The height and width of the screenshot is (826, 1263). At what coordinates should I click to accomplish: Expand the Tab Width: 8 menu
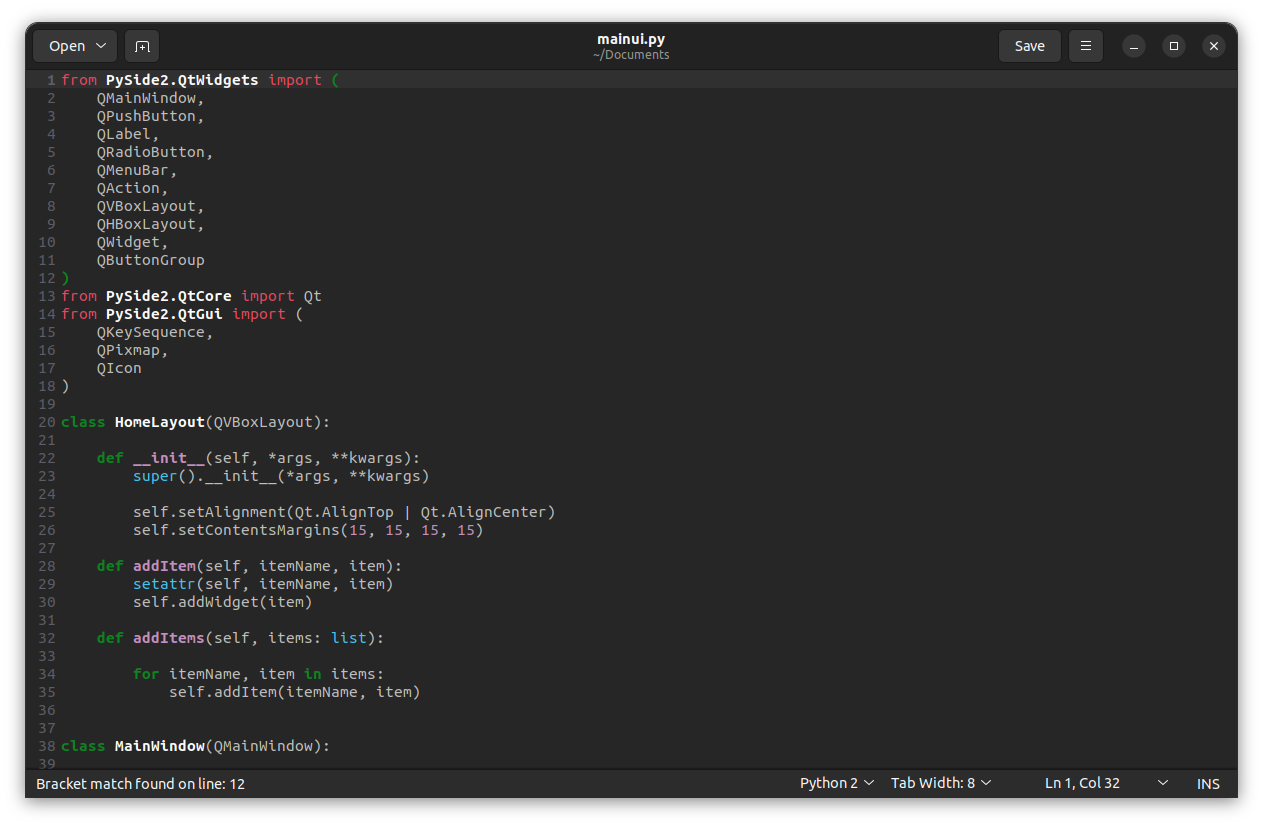tap(941, 783)
